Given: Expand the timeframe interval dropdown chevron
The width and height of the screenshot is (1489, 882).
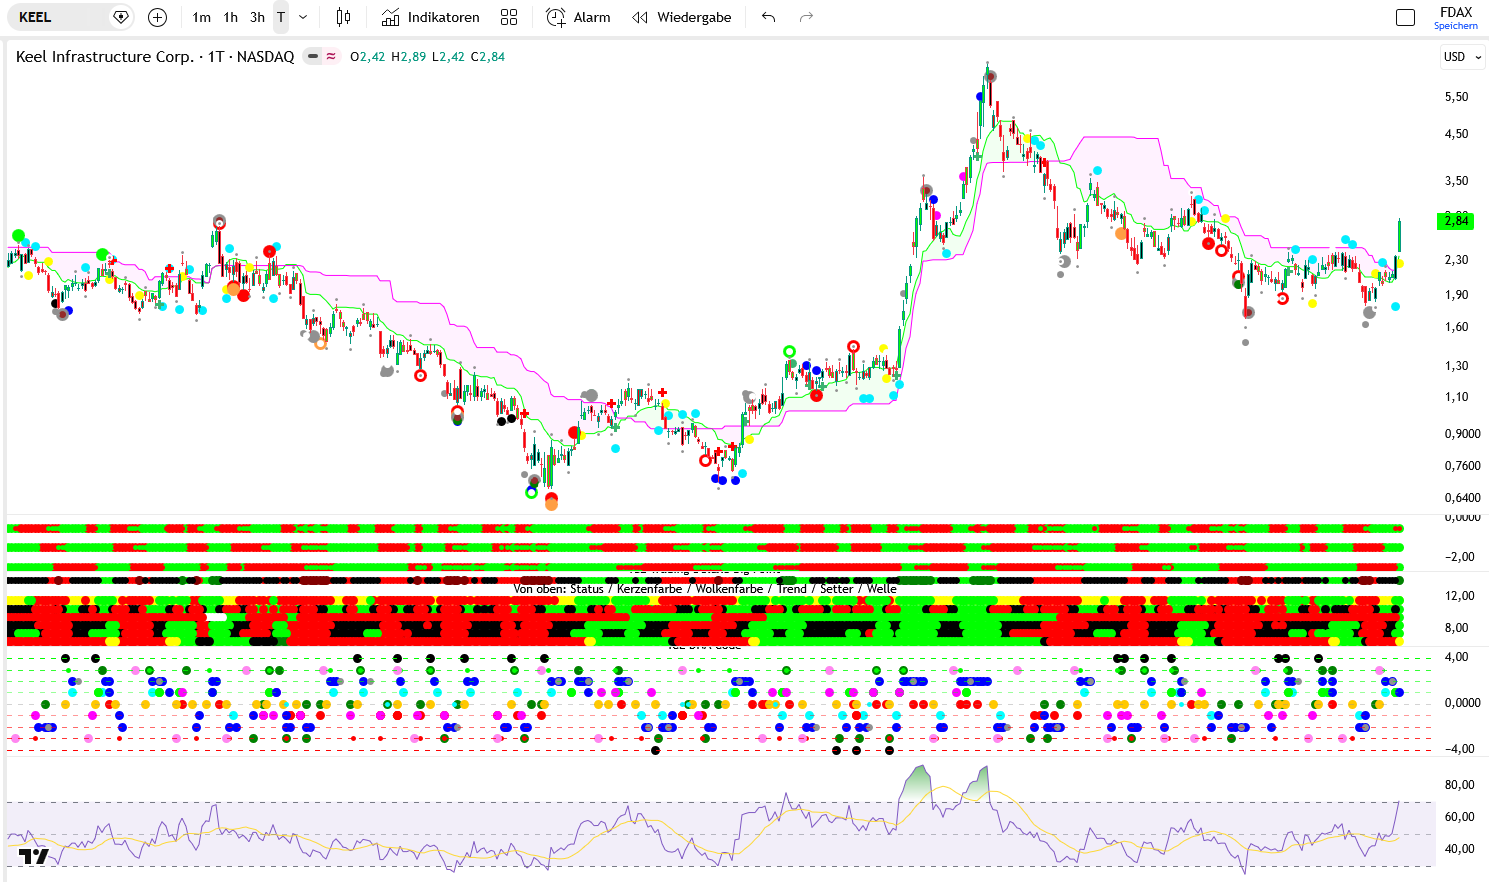Looking at the screenshot, I should [x=303, y=17].
